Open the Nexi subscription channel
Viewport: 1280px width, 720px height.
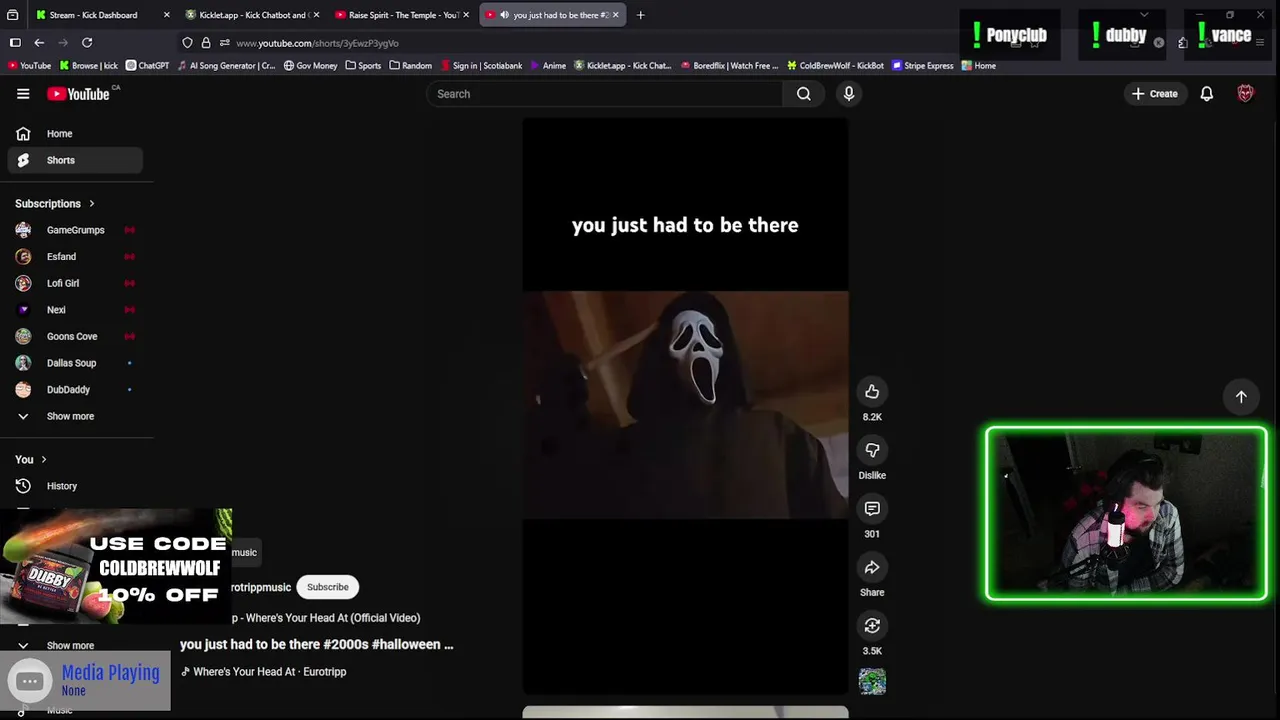tap(75, 310)
